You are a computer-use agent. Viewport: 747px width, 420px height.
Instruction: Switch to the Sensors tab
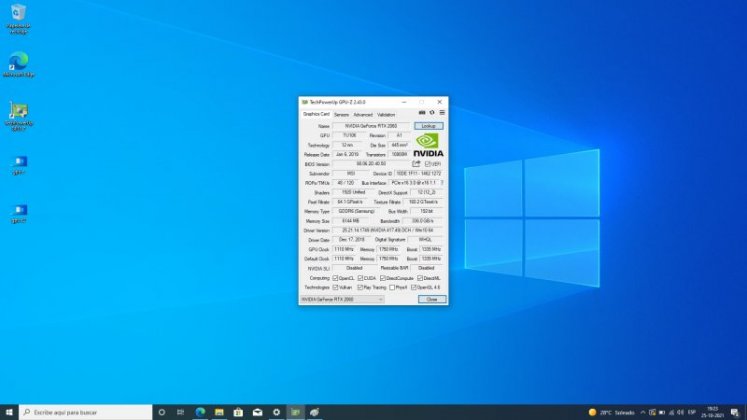pos(341,115)
